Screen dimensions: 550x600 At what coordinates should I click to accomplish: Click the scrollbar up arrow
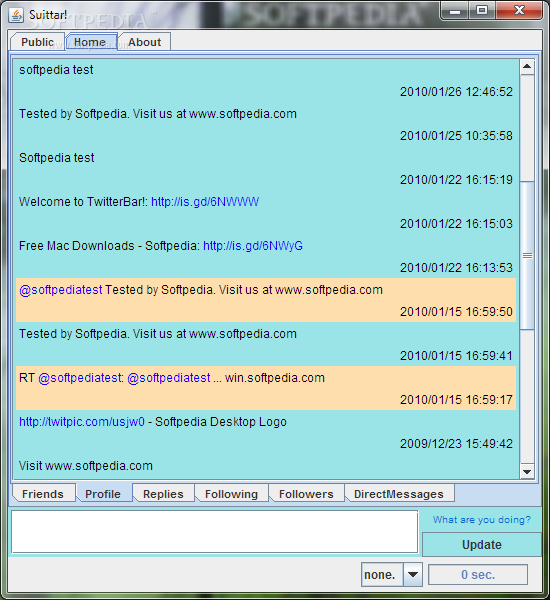point(527,67)
